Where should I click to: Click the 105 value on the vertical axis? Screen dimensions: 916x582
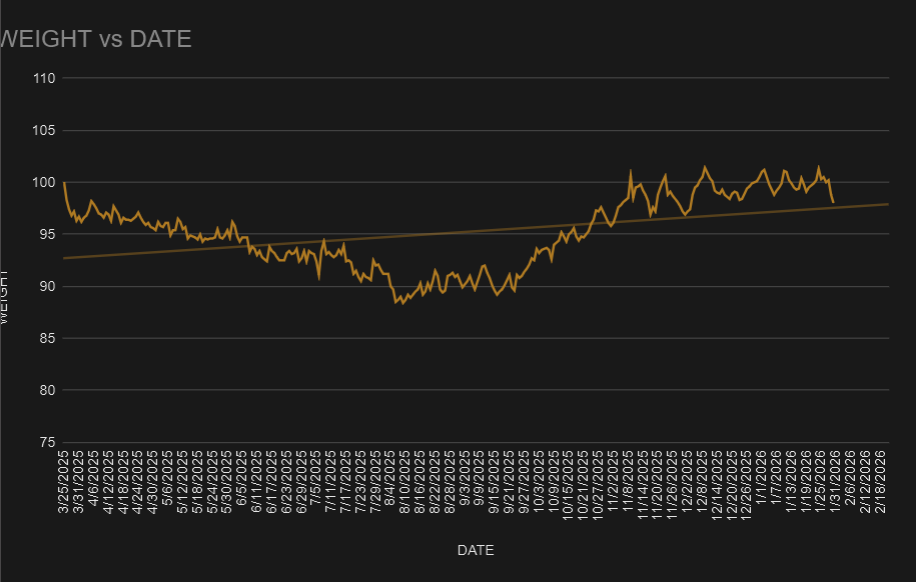(x=44, y=130)
